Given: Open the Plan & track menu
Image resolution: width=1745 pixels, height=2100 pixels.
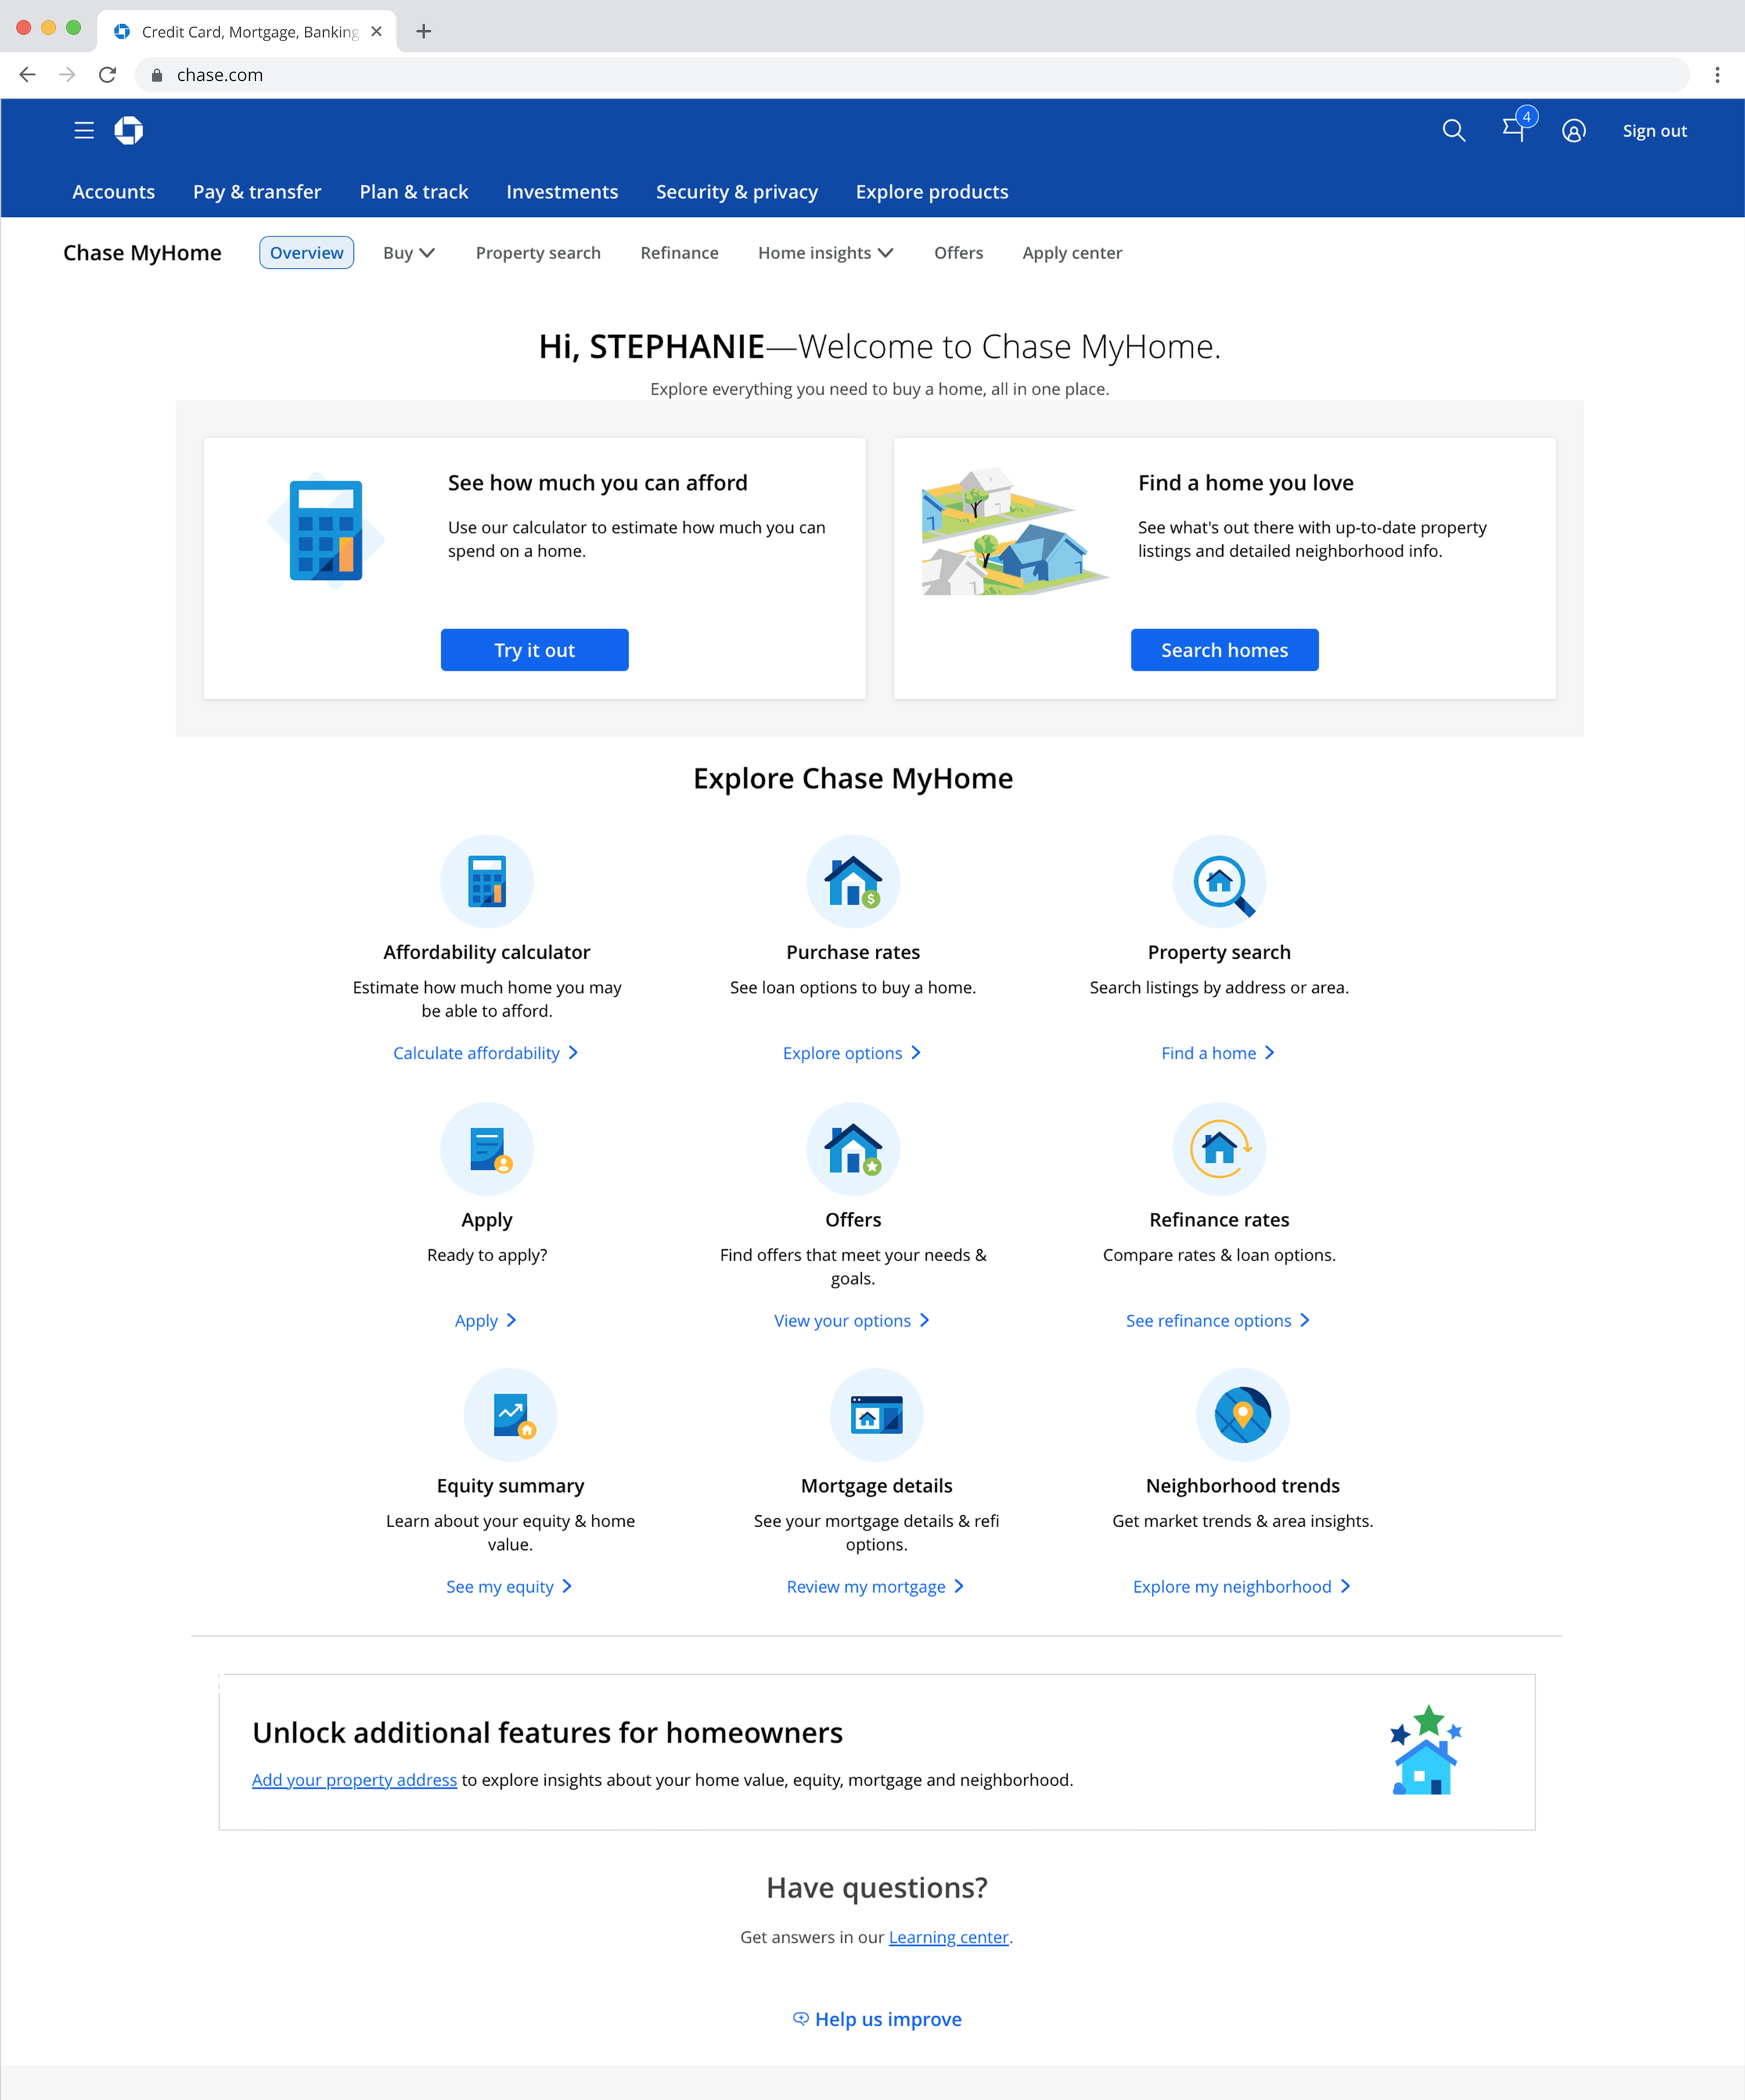Looking at the screenshot, I should point(414,192).
